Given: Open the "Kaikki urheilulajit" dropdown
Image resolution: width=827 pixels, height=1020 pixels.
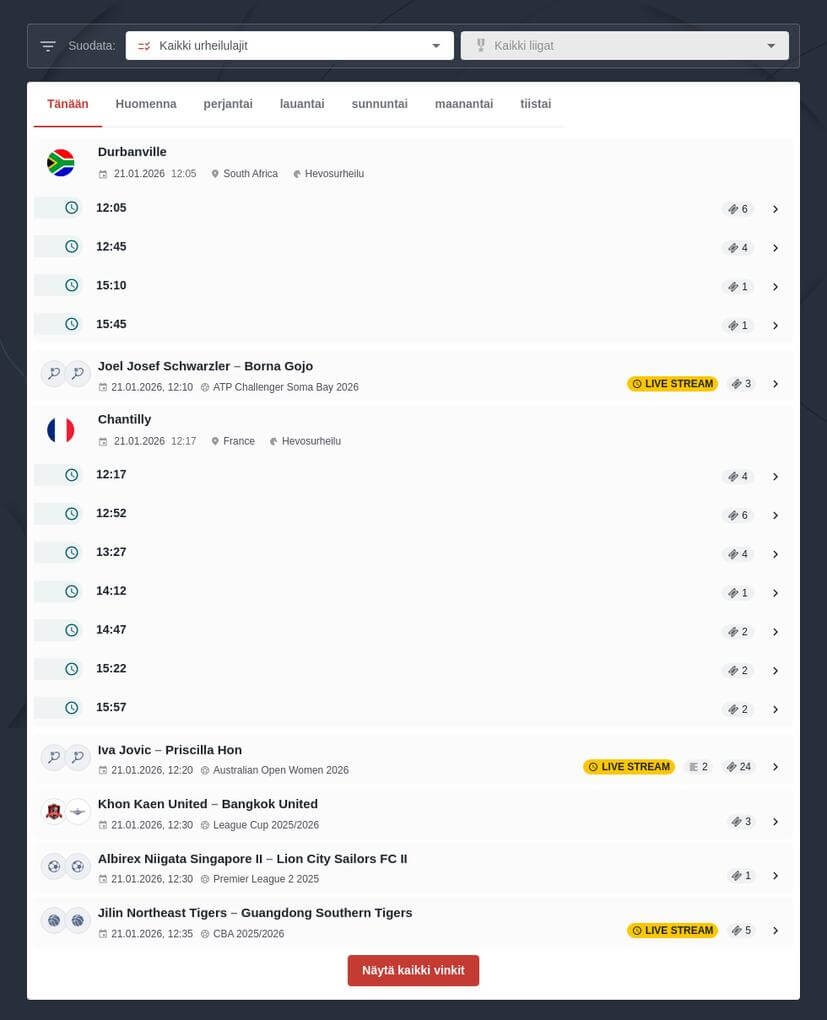Looking at the screenshot, I should [x=289, y=45].
